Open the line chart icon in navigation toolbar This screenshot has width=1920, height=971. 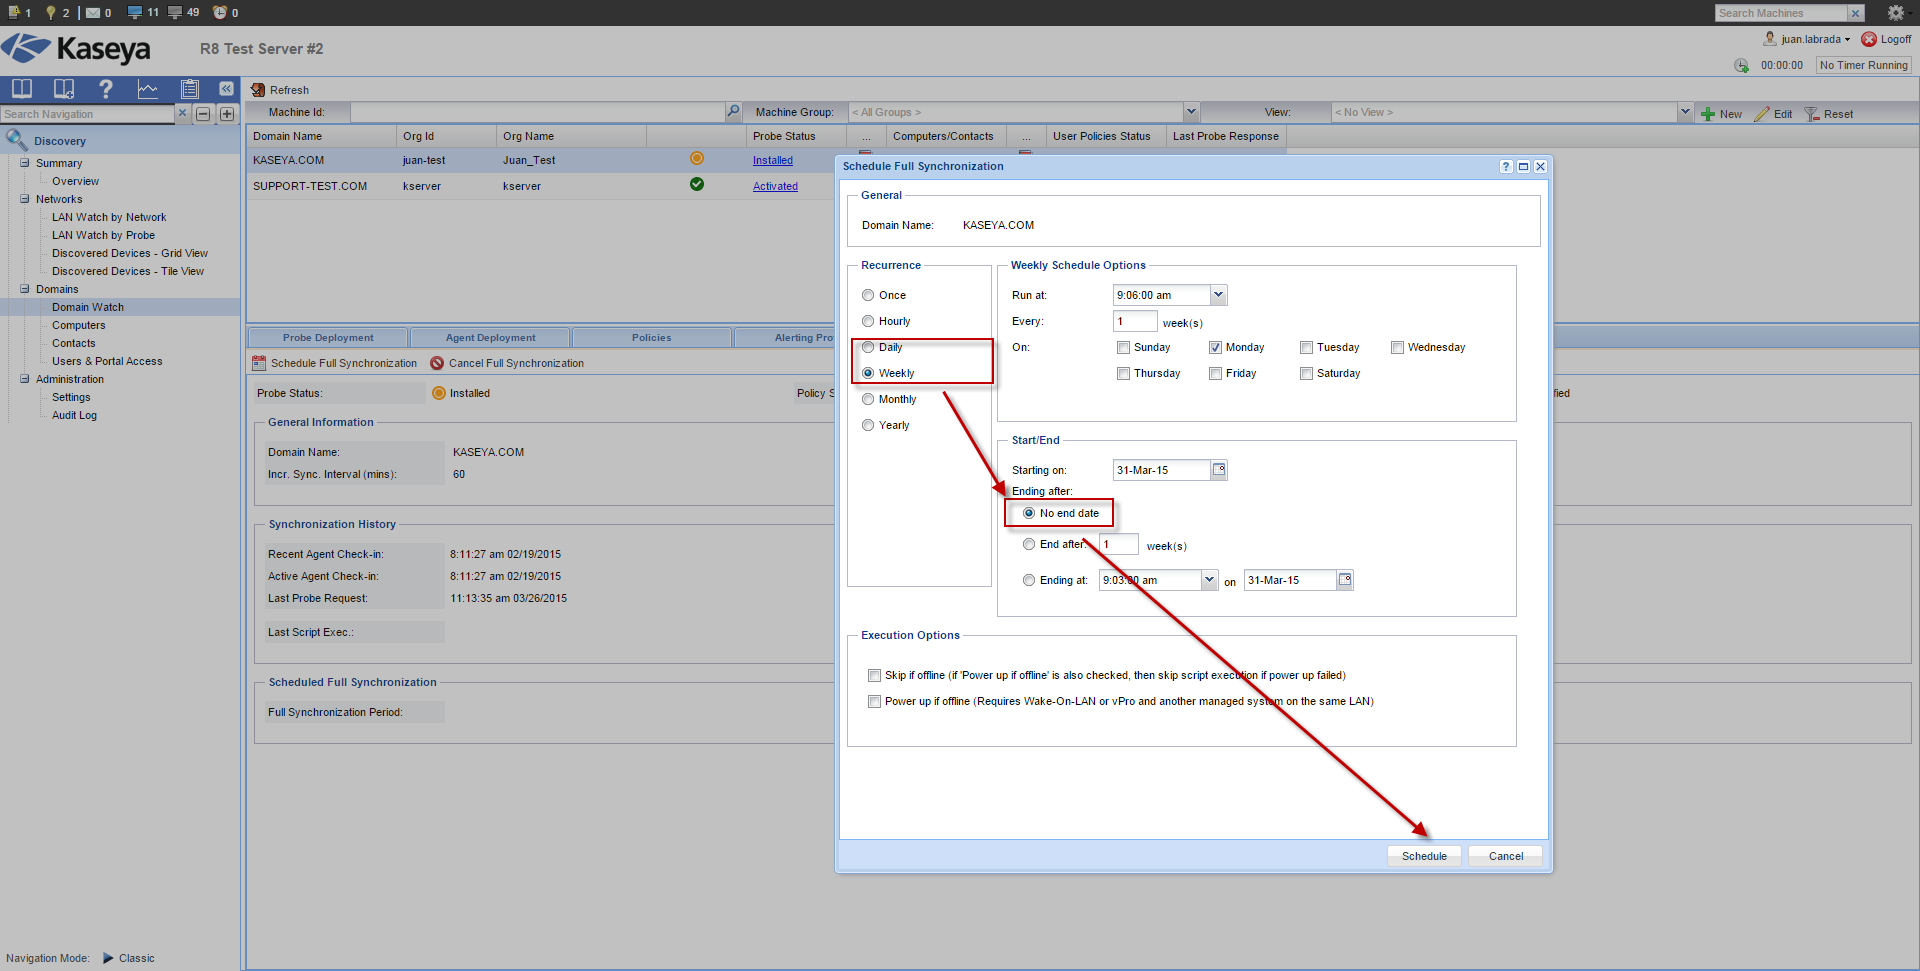[148, 89]
